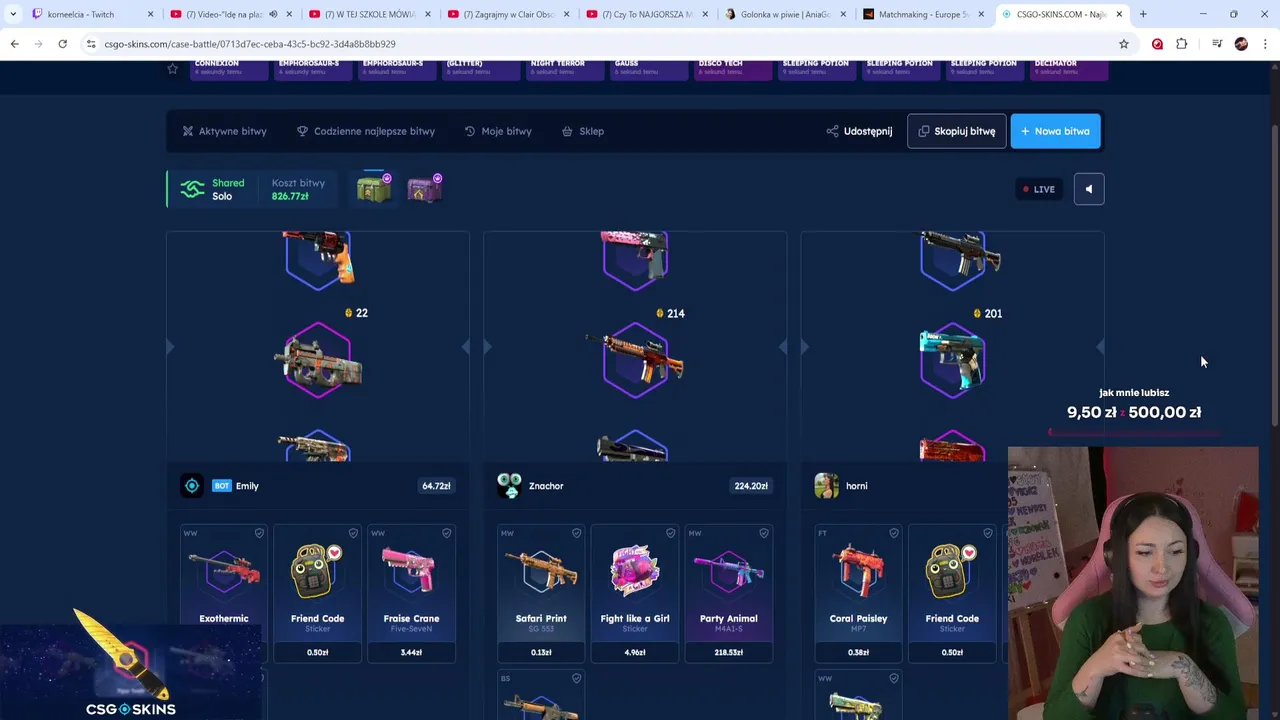This screenshot has height=720, width=1280.
Task: Click Znachor's player avatar
Action: [x=509, y=486]
